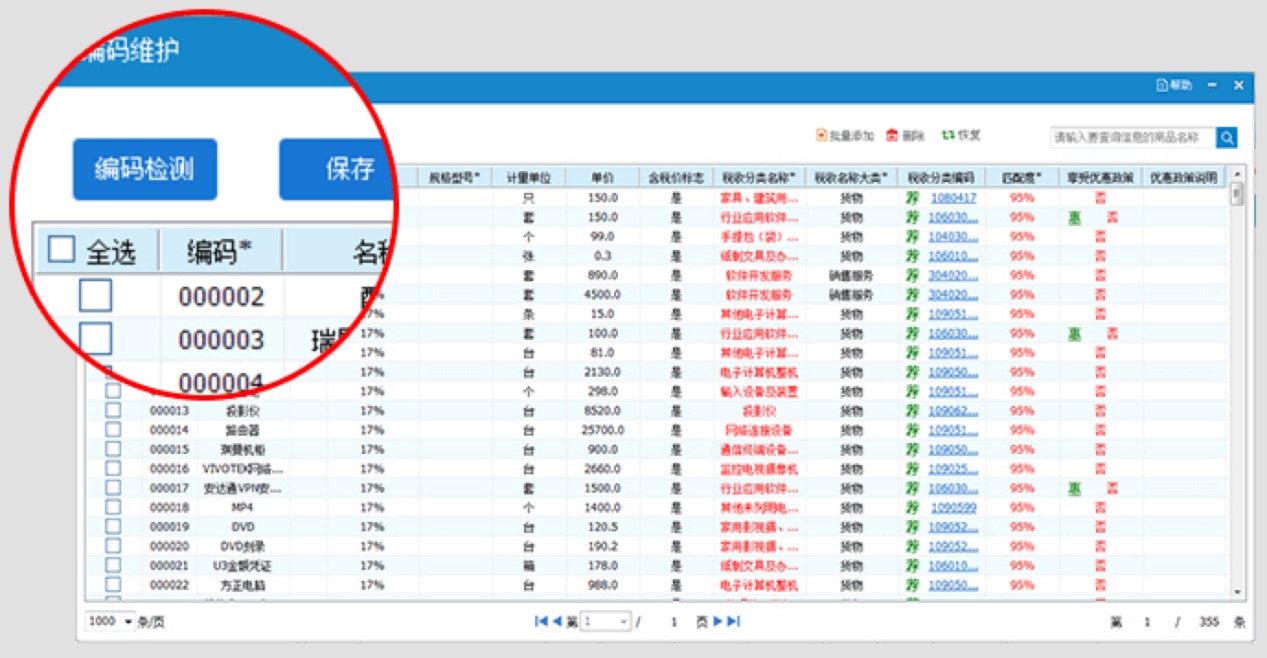Open the 1000 条/页 page size dropdown
This screenshot has width=1267, height=658.
click(128, 622)
